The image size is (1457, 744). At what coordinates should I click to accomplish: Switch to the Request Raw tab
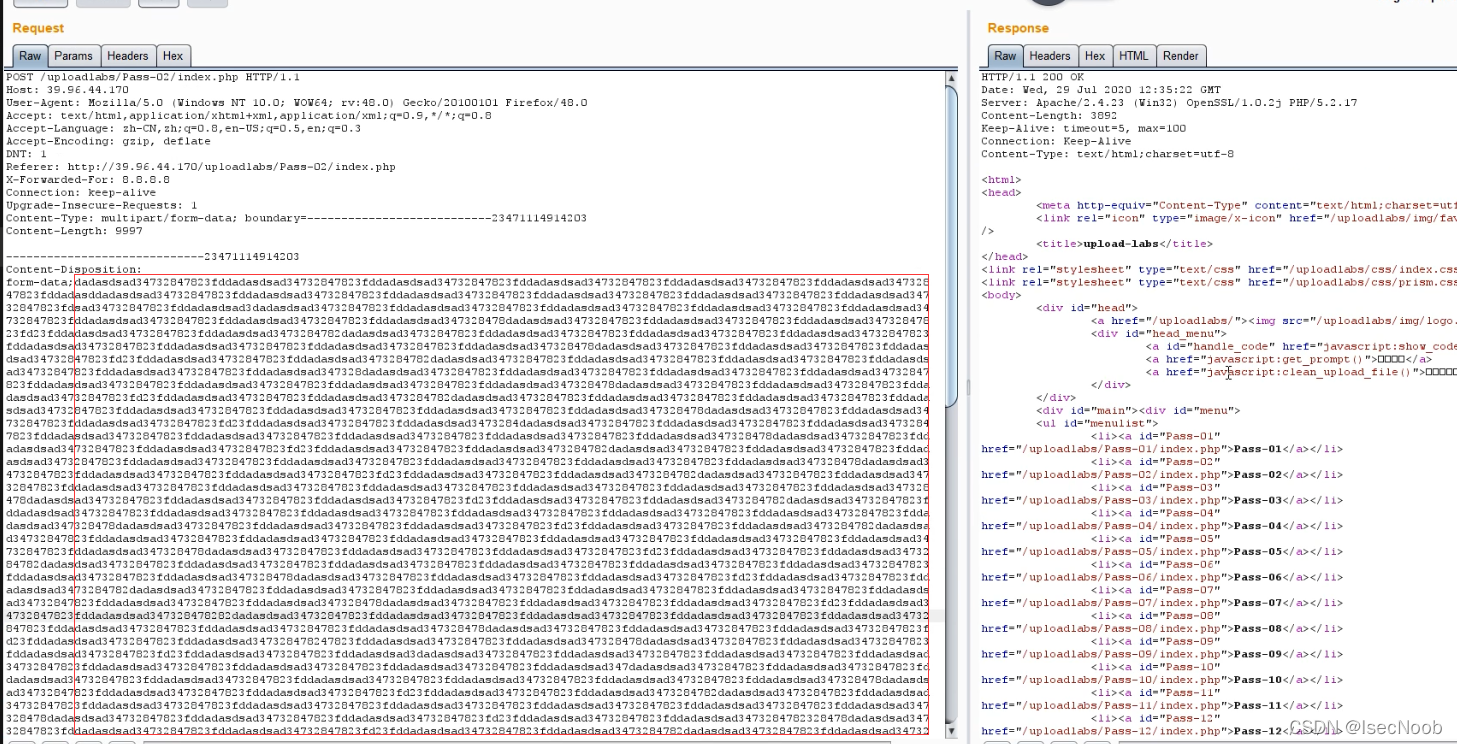[x=30, y=56]
